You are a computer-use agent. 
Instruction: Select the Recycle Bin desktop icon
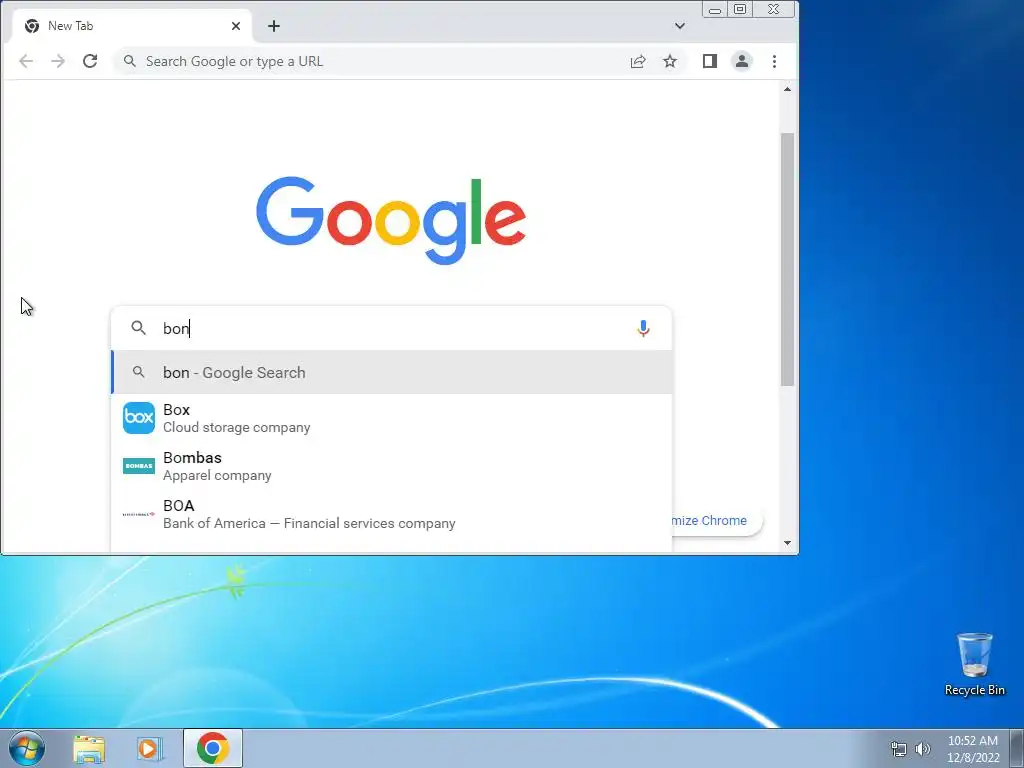[974, 664]
